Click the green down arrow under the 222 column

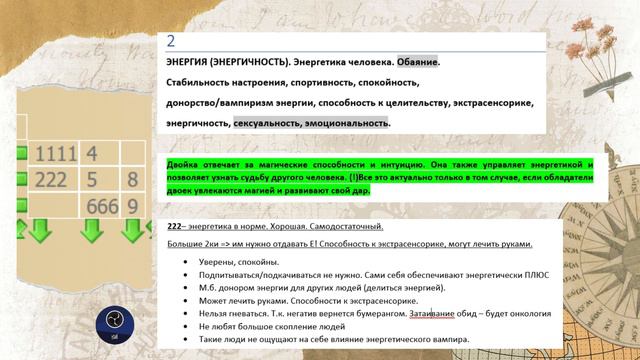tap(40, 231)
